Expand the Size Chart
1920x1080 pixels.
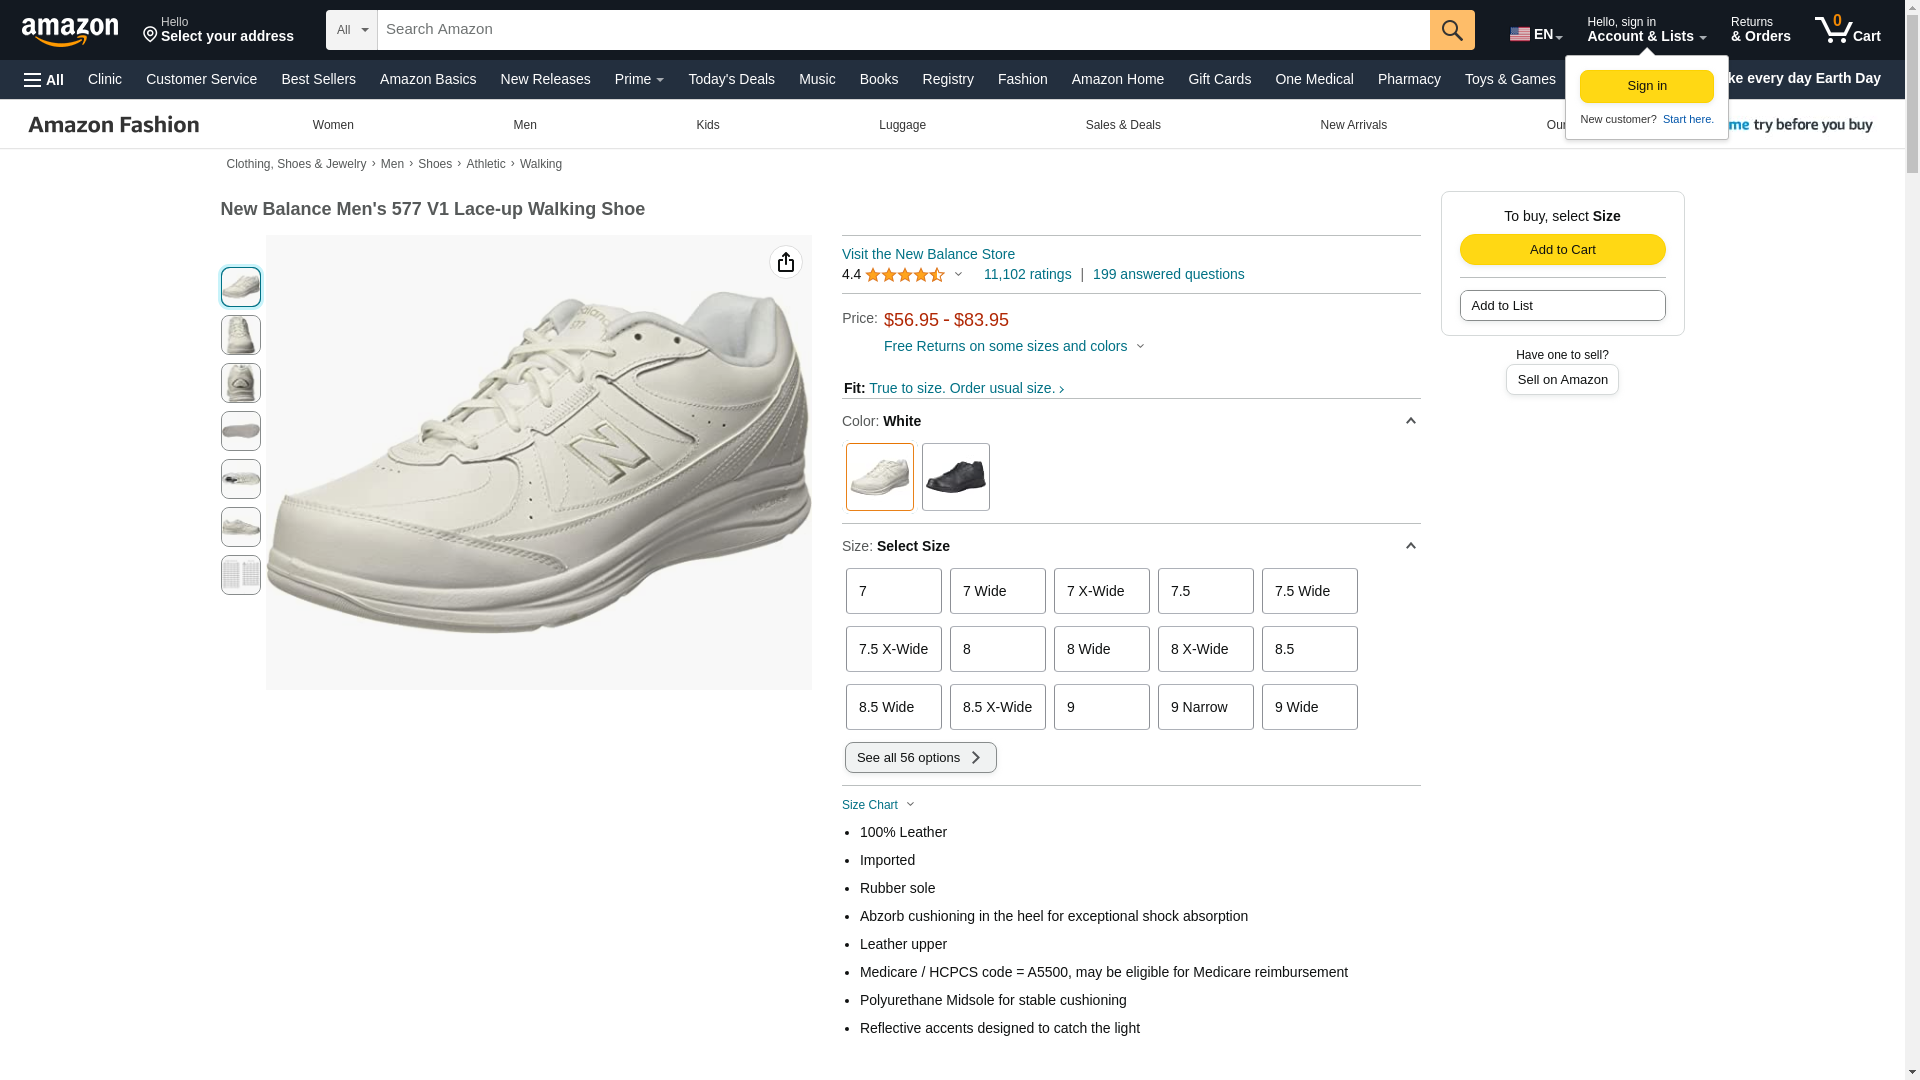point(878,805)
